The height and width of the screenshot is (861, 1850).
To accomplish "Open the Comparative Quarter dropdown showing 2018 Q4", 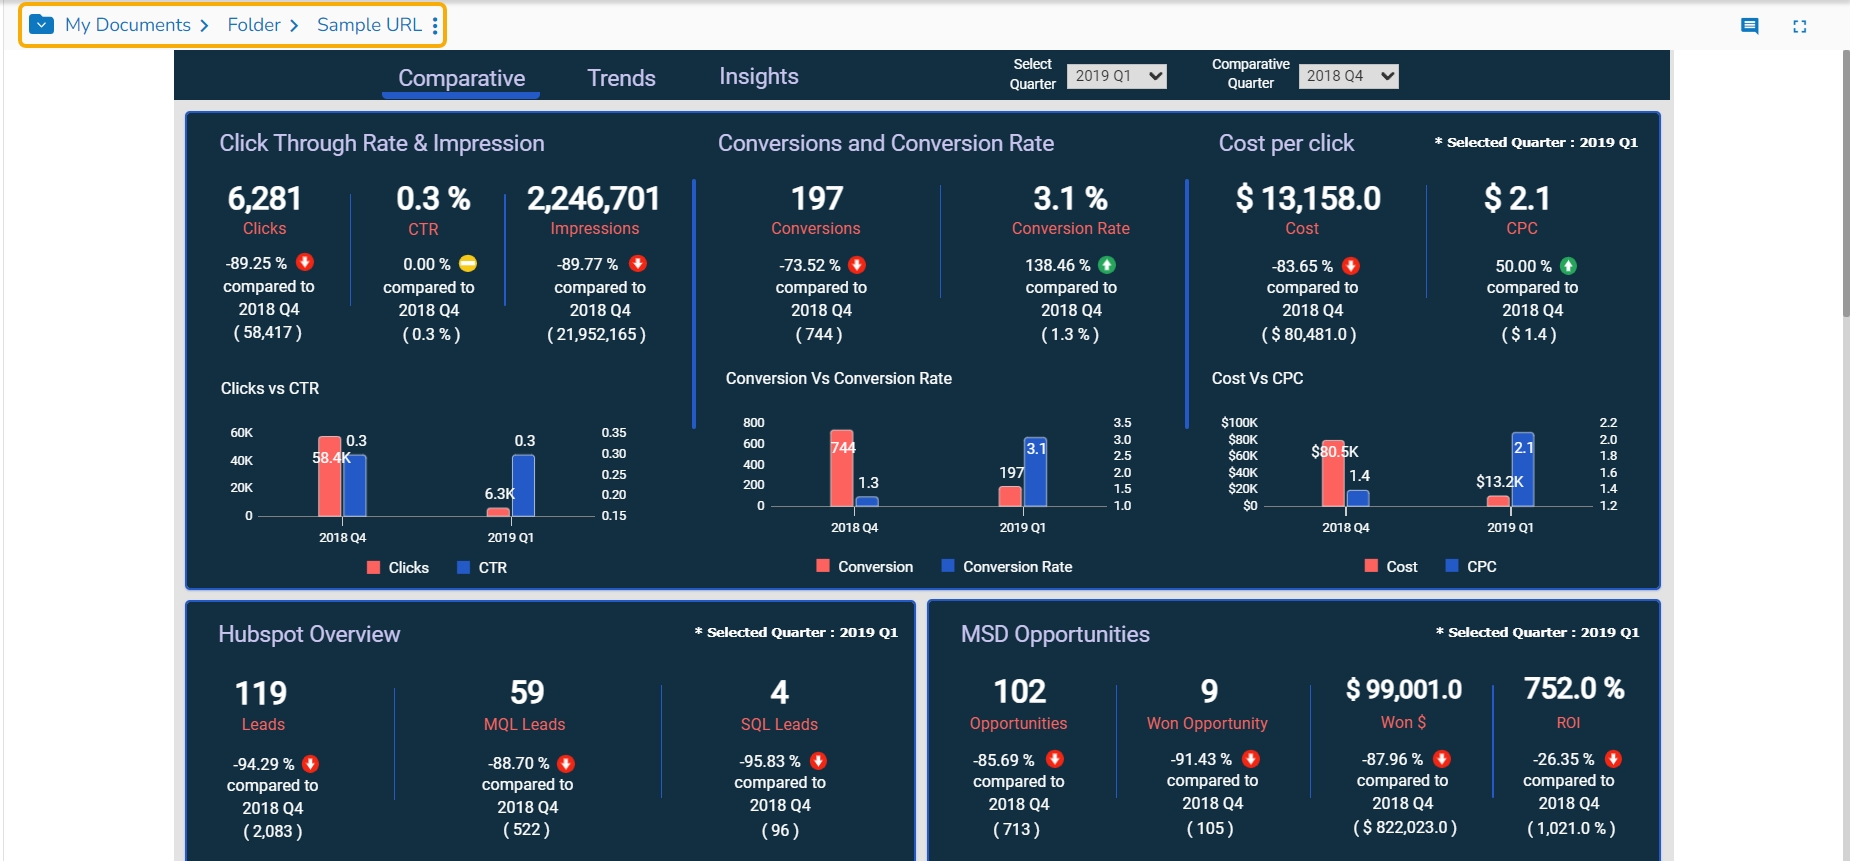I will (1348, 76).
